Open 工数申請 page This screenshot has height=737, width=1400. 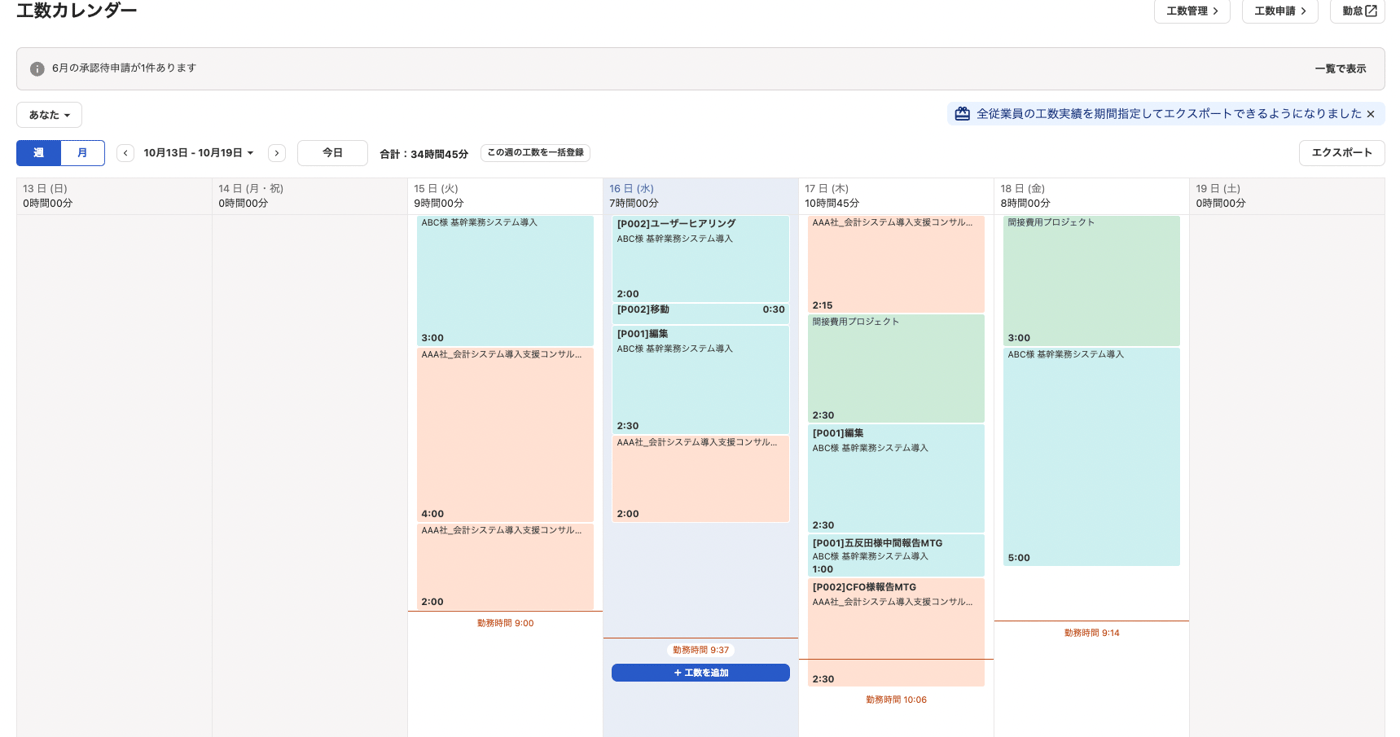click(1280, 11)
